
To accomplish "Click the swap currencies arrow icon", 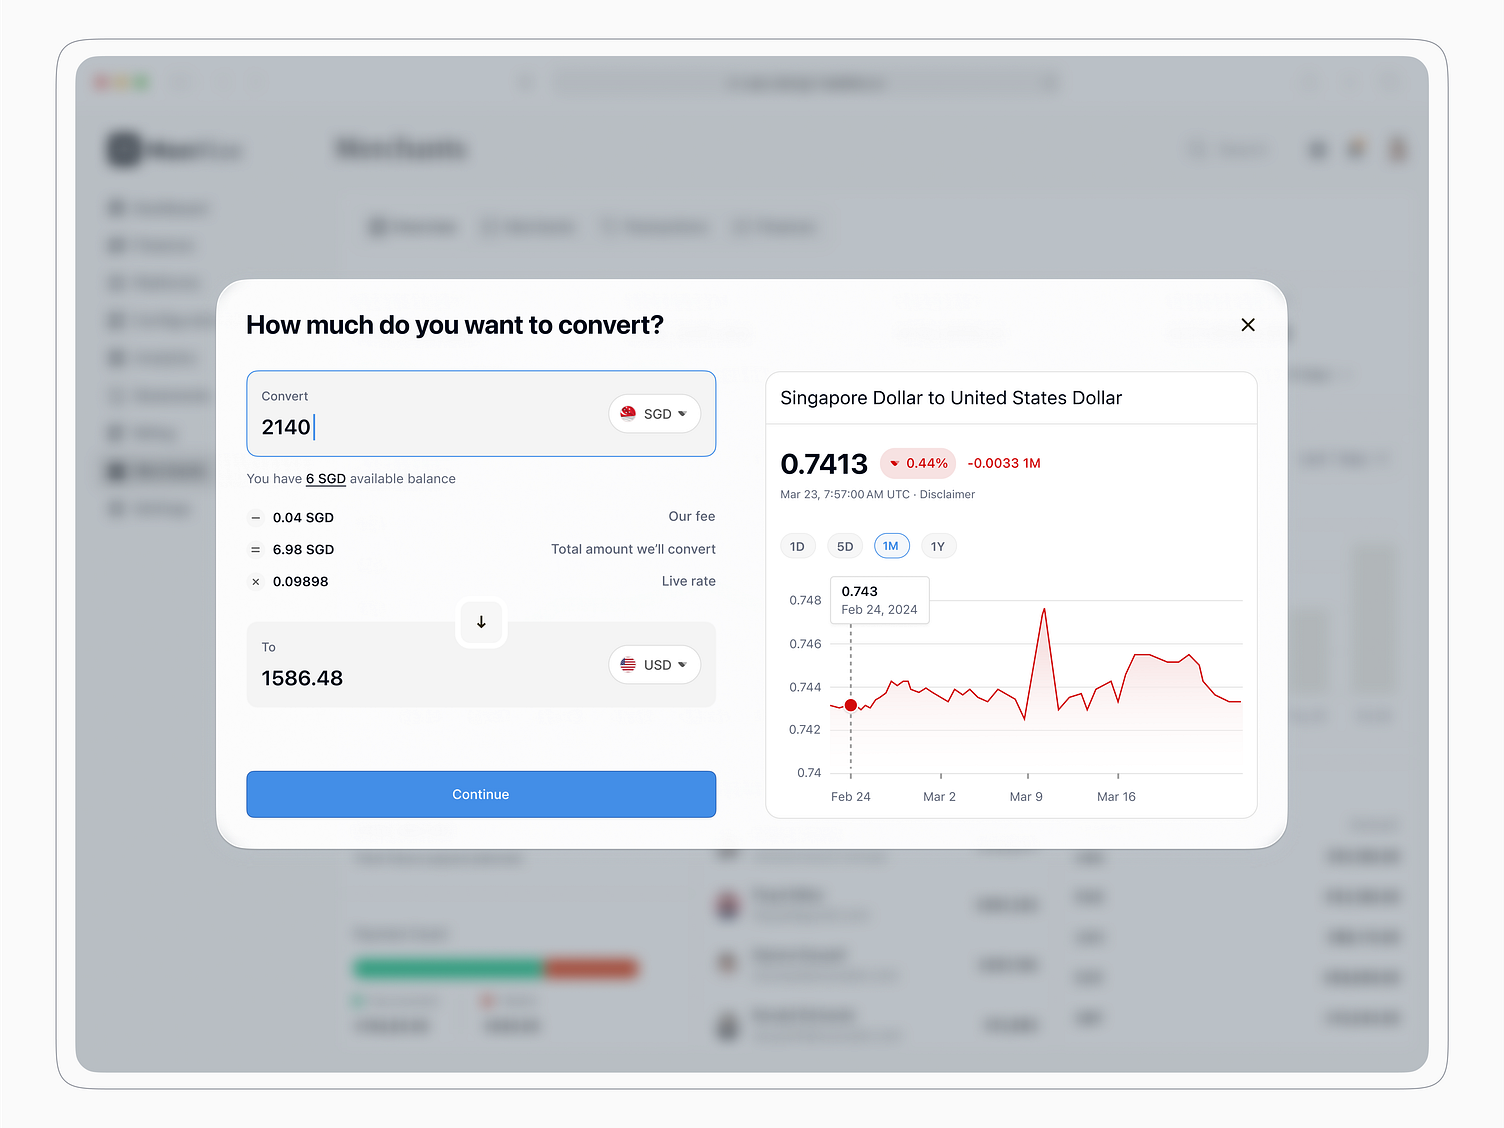I will tap(481, 622).
